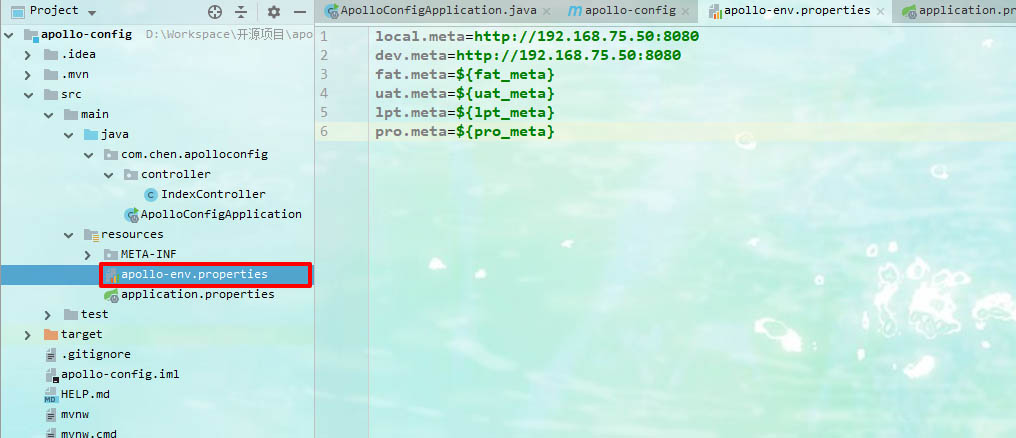
Task: Switch to apollo-config pom tab
Action: point(630,11)
